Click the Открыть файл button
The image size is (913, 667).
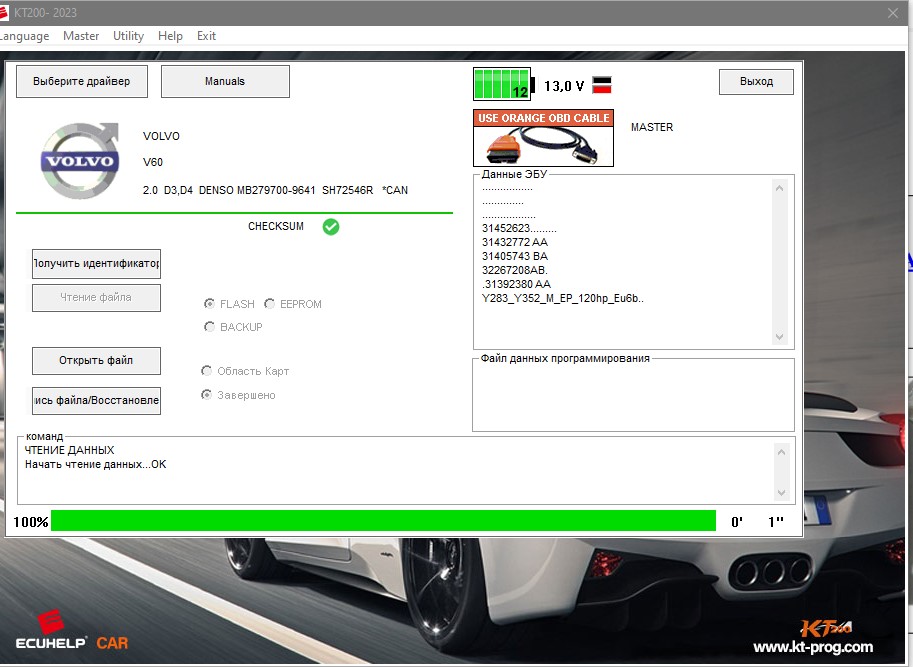(96, 360)
